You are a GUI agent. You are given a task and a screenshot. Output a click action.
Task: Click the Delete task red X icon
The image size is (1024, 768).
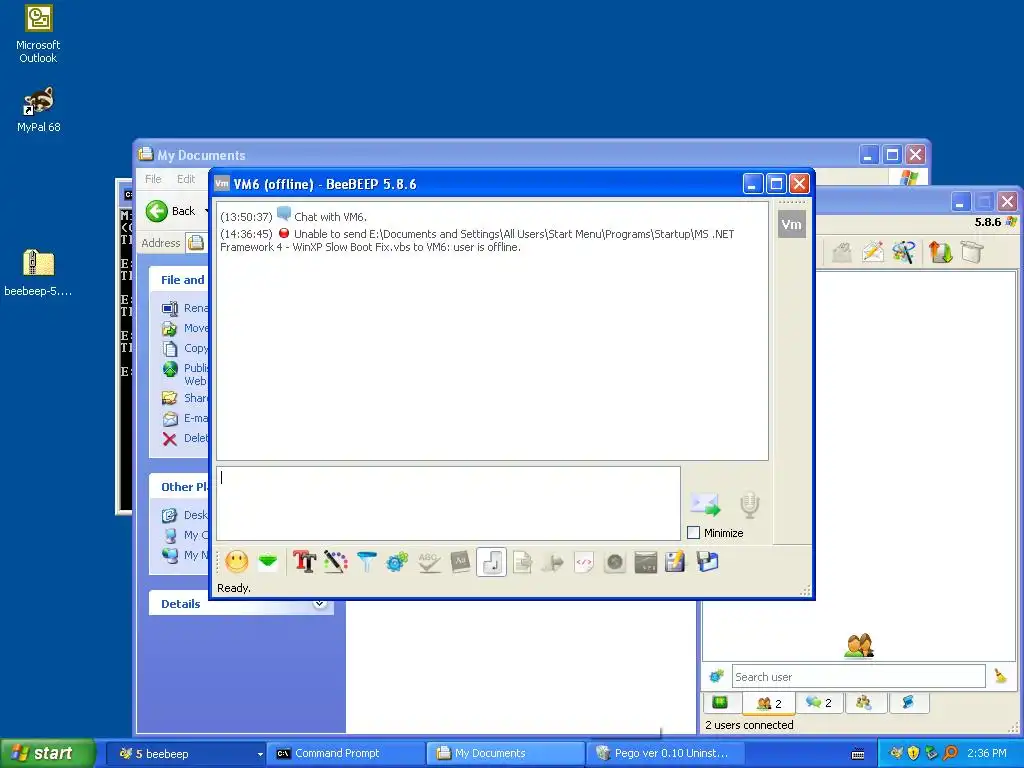170,438
